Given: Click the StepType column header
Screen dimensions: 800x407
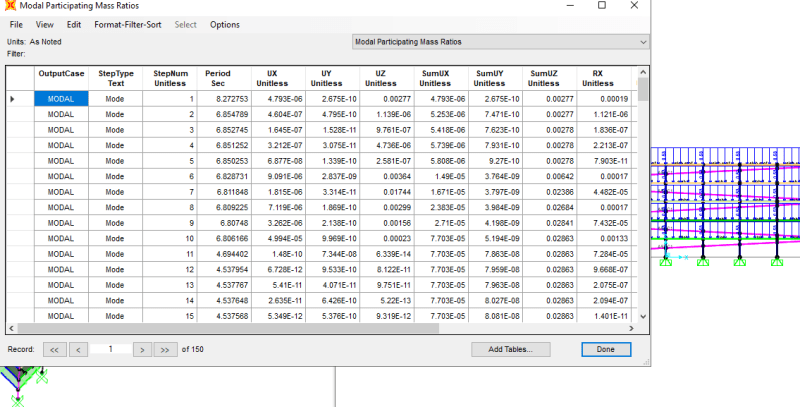Looking at the screenshot, I should click(x=115, y=79).
